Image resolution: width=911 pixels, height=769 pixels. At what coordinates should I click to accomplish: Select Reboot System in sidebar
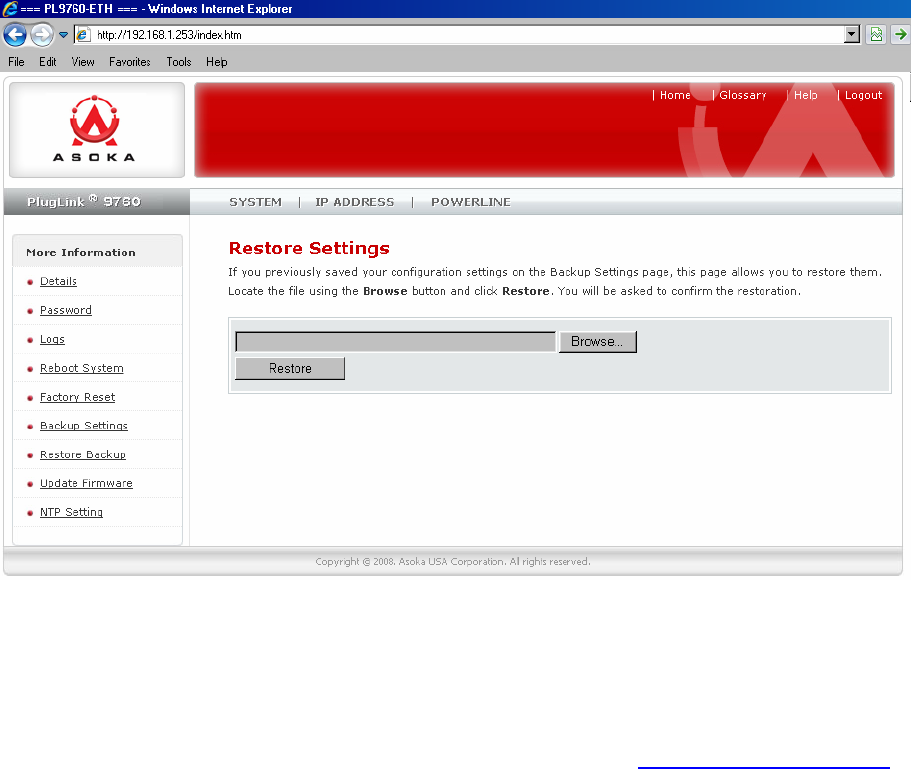click(x=82, y=368)
